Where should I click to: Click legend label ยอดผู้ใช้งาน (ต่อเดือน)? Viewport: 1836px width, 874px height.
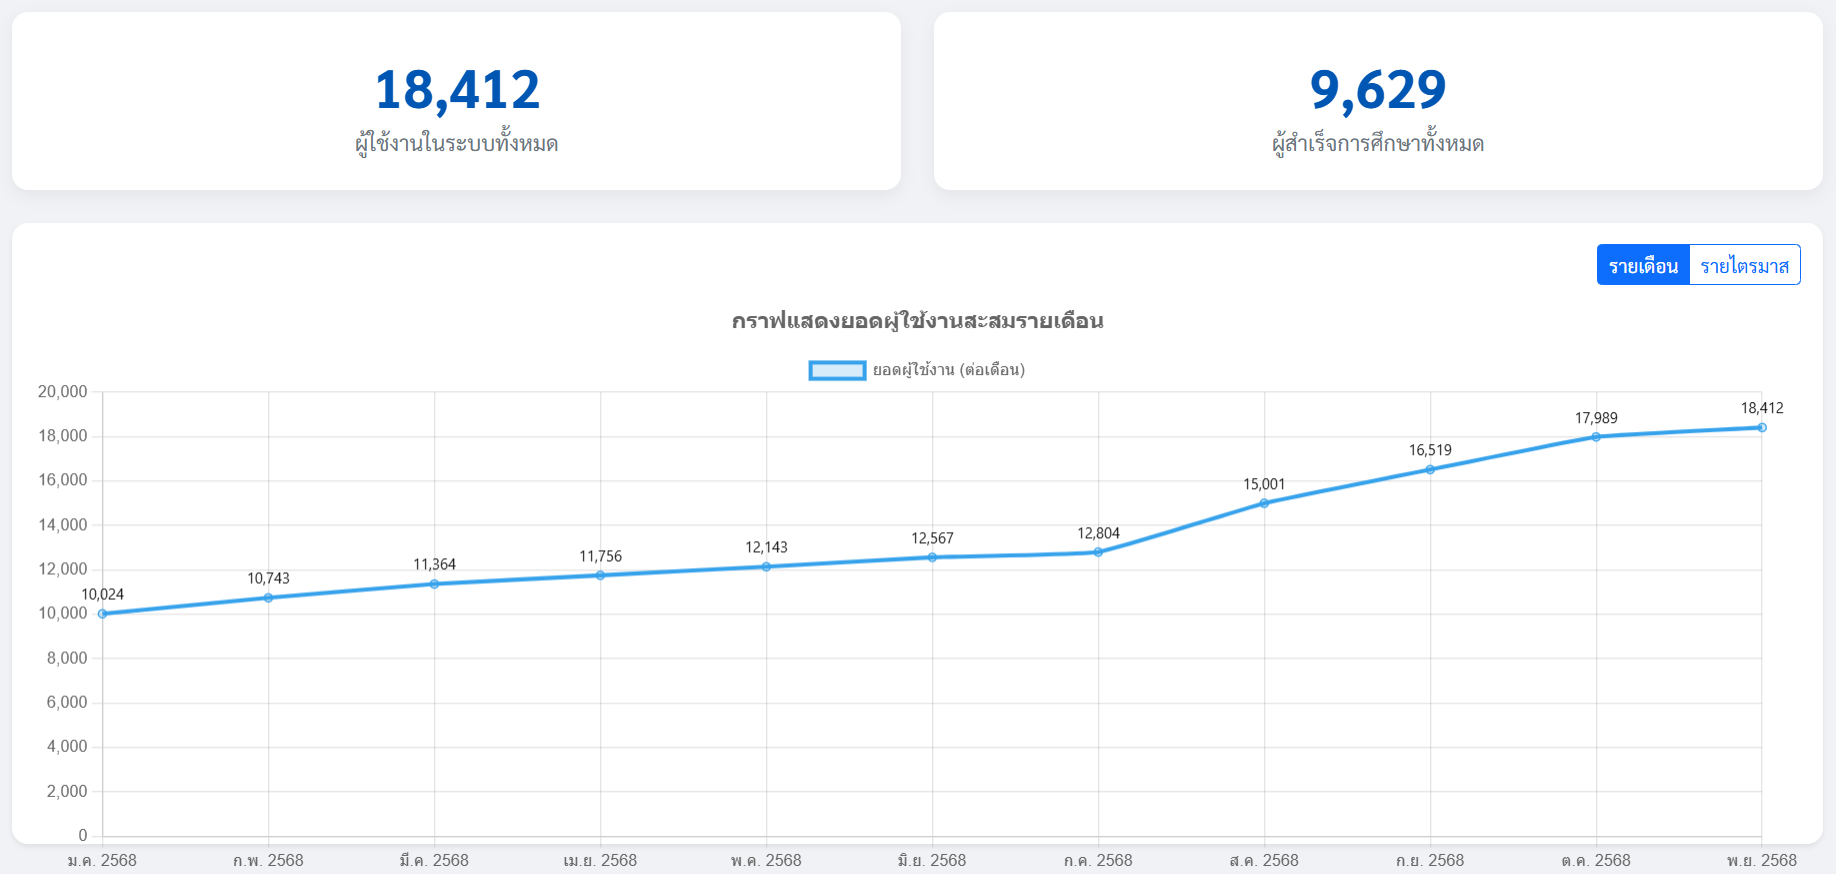point(948,370)
